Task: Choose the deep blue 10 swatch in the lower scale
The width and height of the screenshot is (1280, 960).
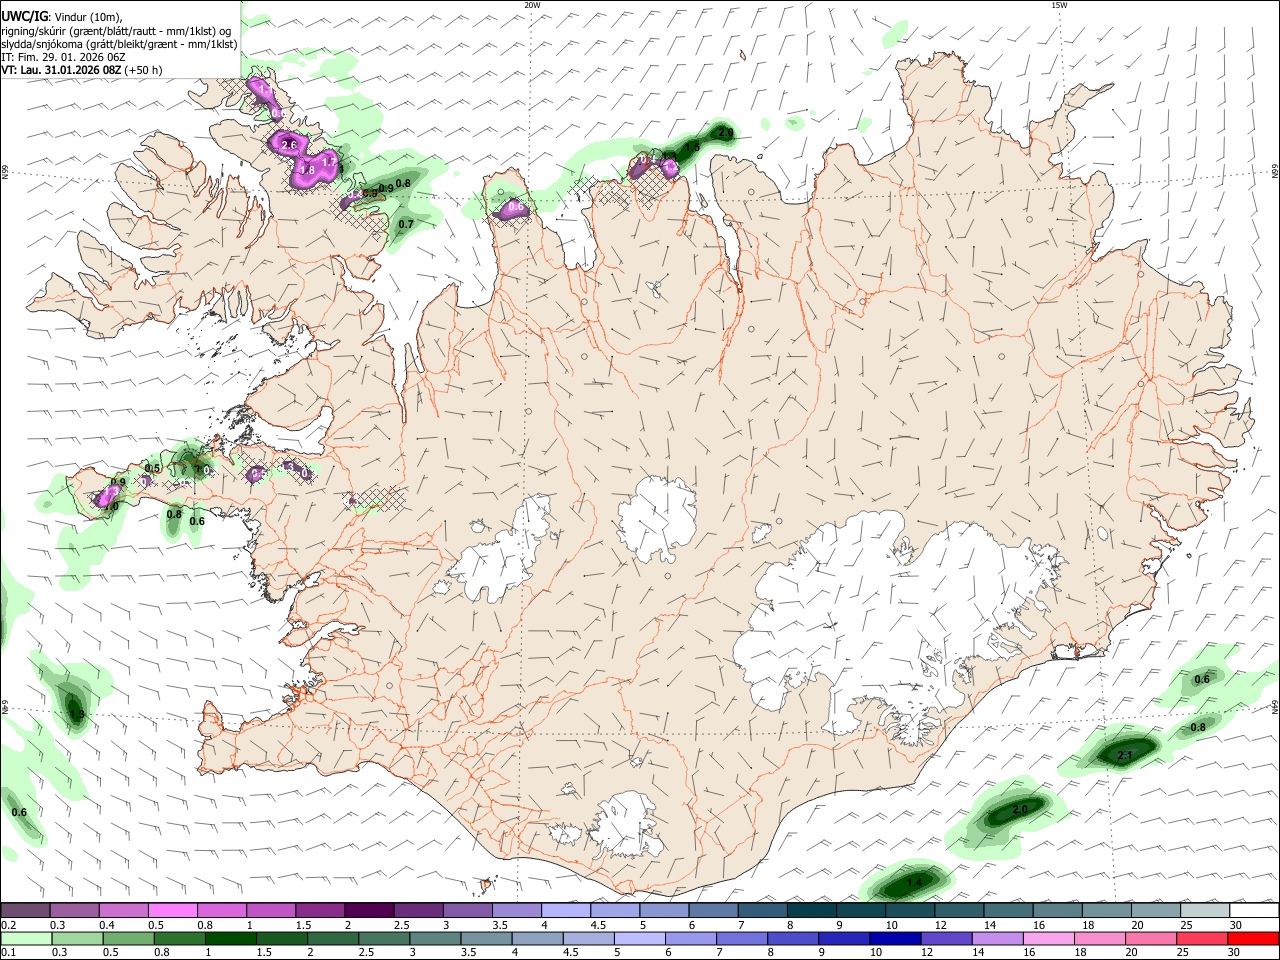Action: click(895, 938)
